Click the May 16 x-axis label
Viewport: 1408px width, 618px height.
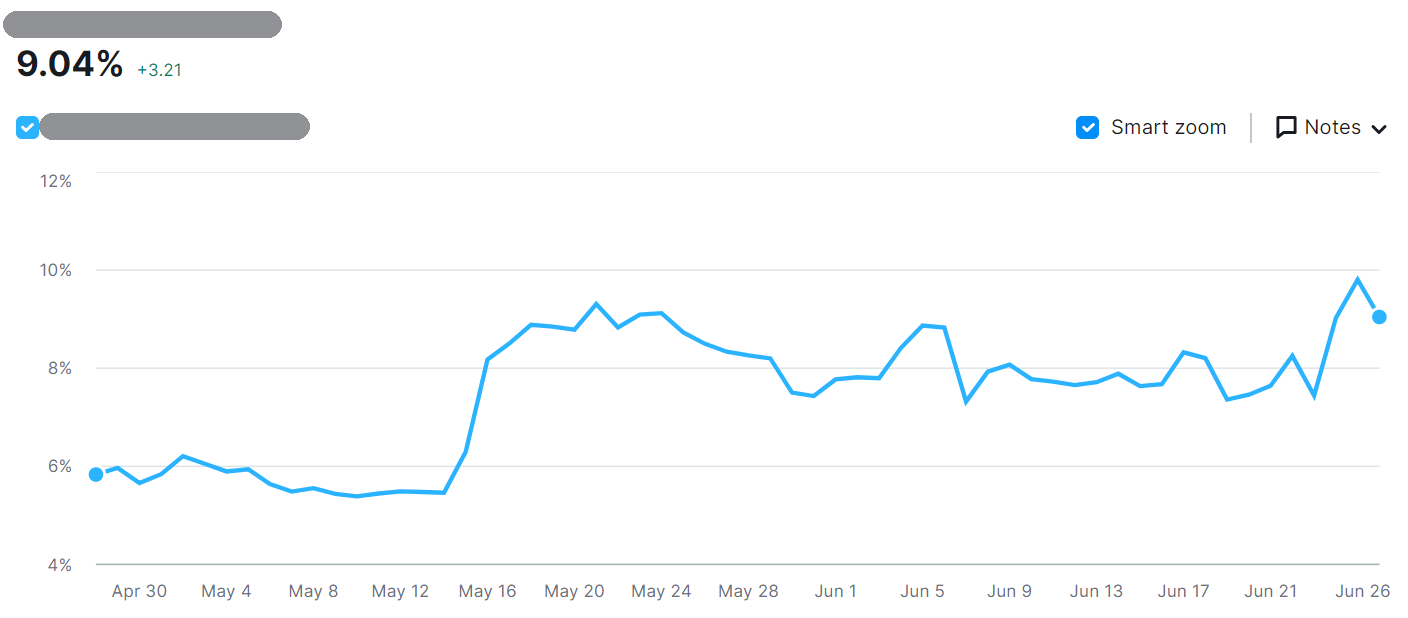[487, 591]
